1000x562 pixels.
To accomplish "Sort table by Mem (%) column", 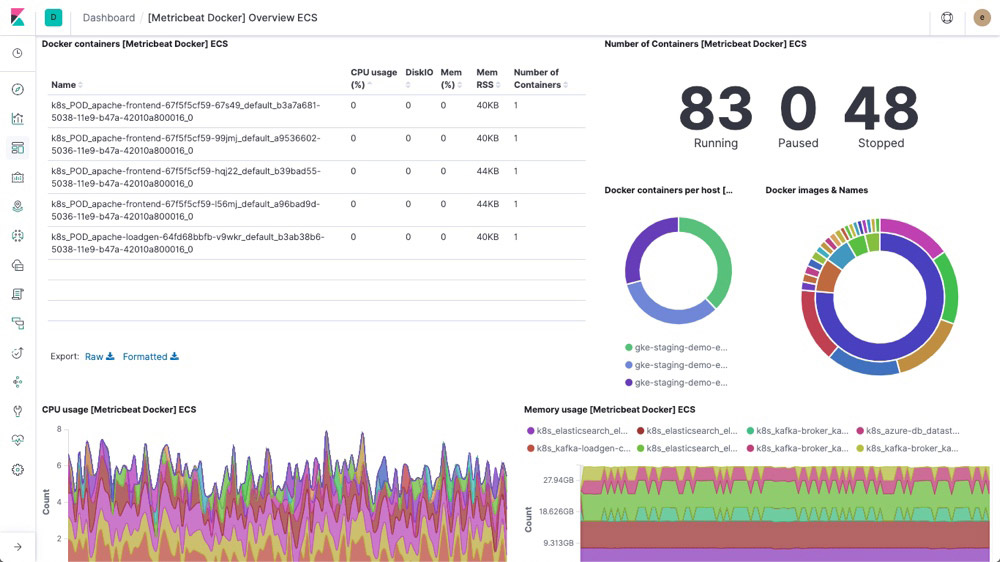I will point(451,78).
